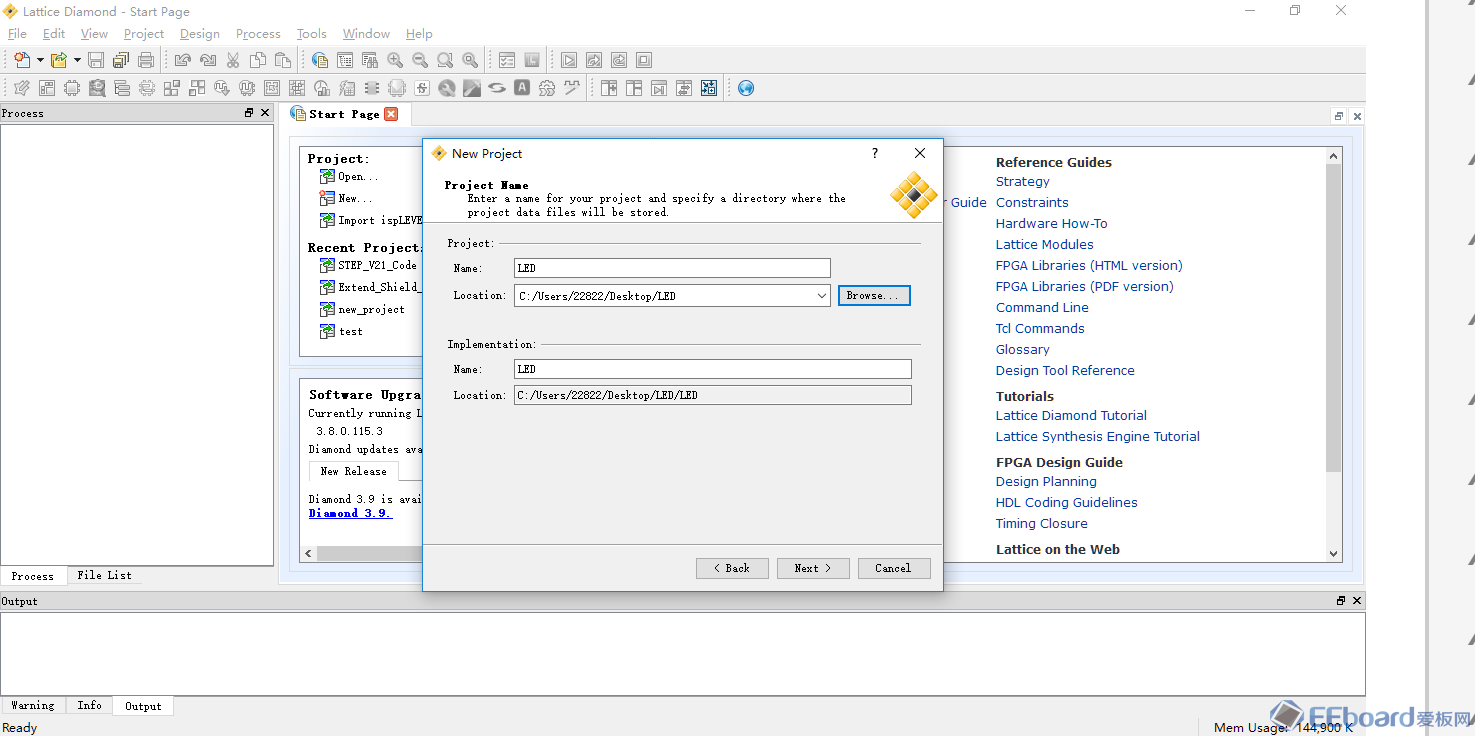Screen dimensions: 1475x736
Task: Select recent project test
Action: (x=341, y=332)
